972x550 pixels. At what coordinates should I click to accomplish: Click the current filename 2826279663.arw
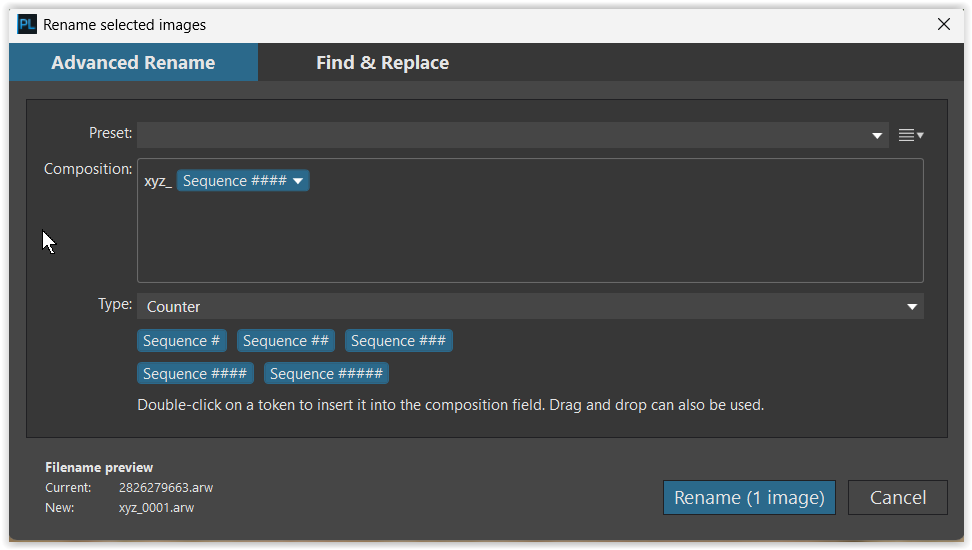pos(166,488)
